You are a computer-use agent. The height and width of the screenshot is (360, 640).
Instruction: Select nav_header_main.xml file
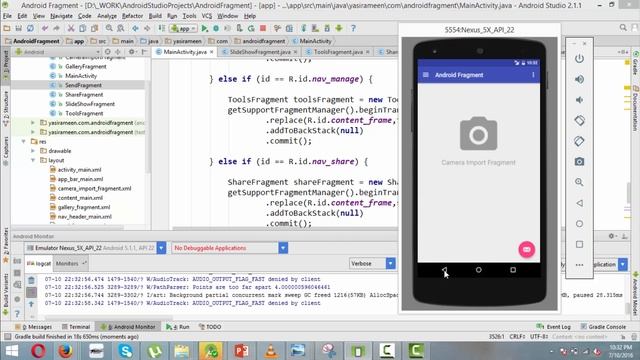84,217
